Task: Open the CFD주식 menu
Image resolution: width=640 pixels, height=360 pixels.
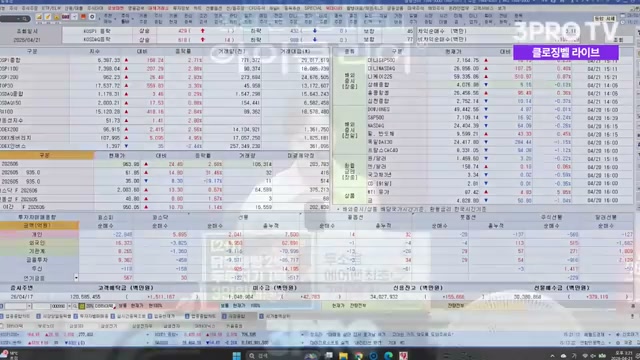Action: click(x=257, y=8)
